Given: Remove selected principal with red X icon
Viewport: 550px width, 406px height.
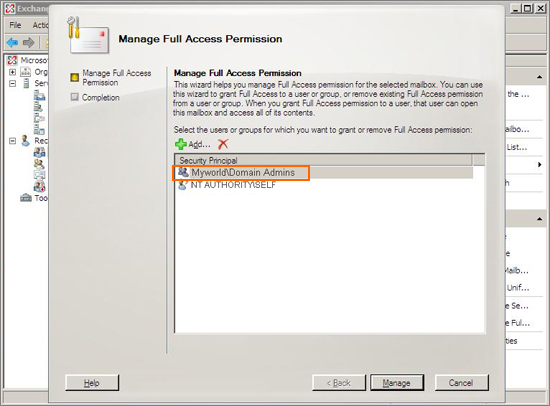Looking at the screenshot, I should point(223,144).
